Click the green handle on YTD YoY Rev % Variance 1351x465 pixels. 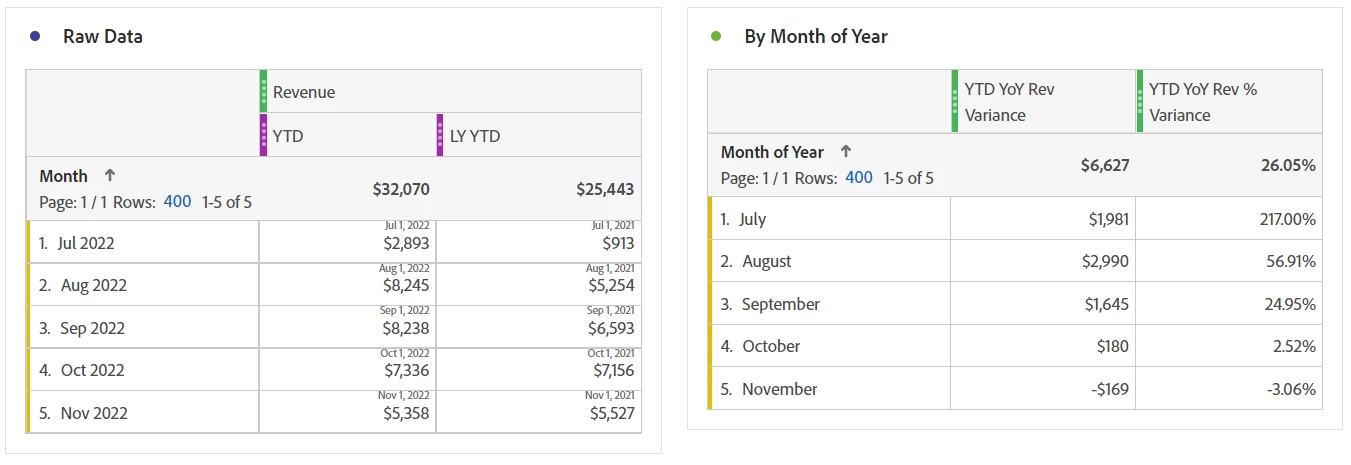[1139, 101]
